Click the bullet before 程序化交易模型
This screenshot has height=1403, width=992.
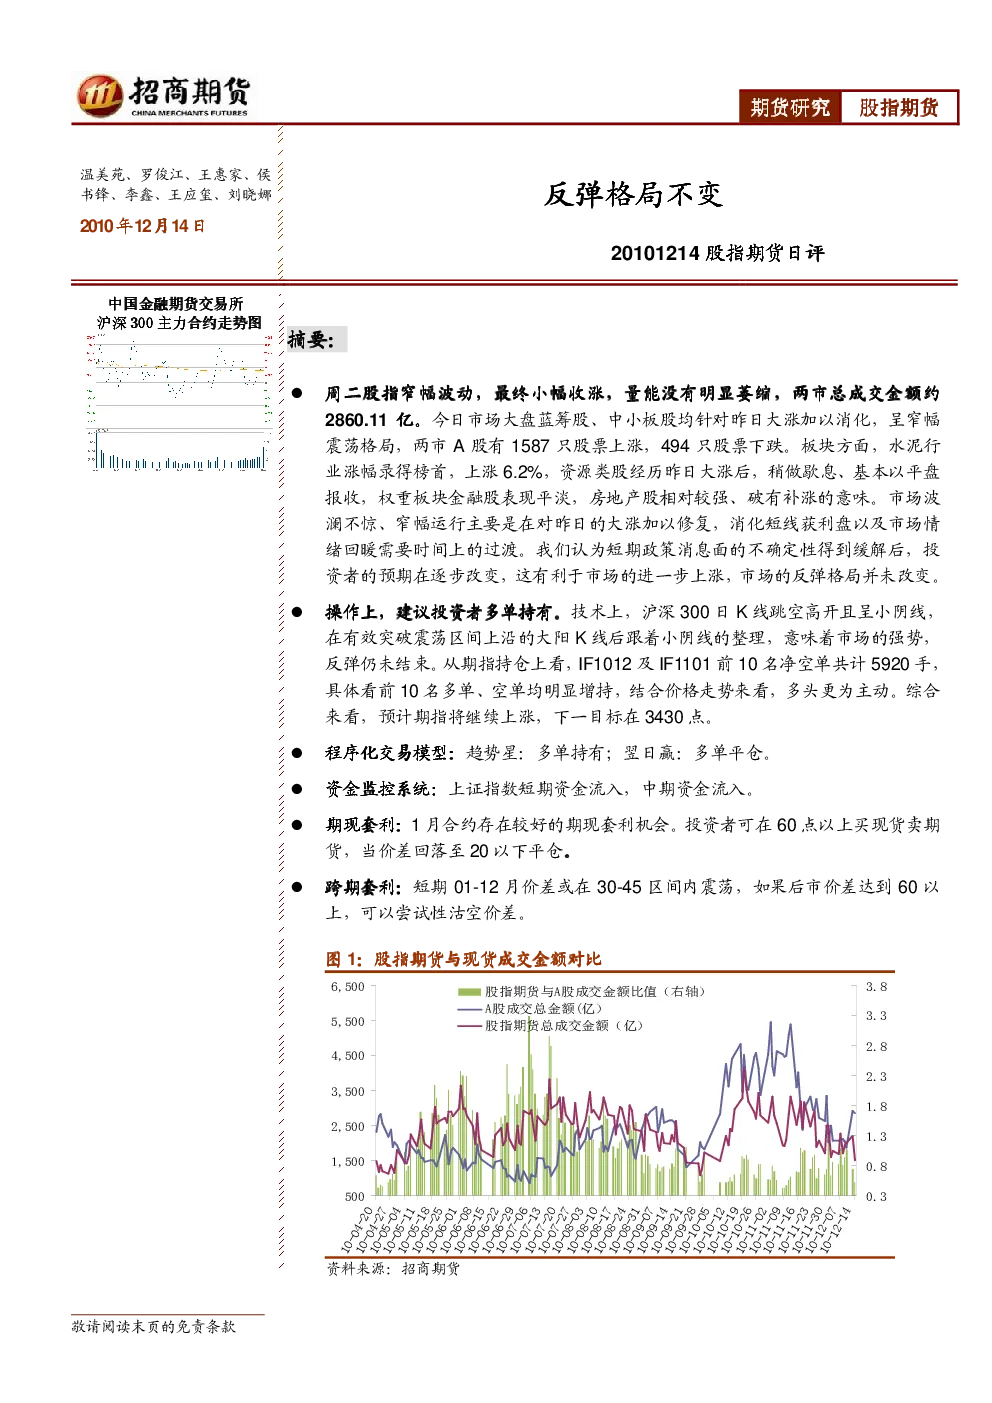(297, 753)
